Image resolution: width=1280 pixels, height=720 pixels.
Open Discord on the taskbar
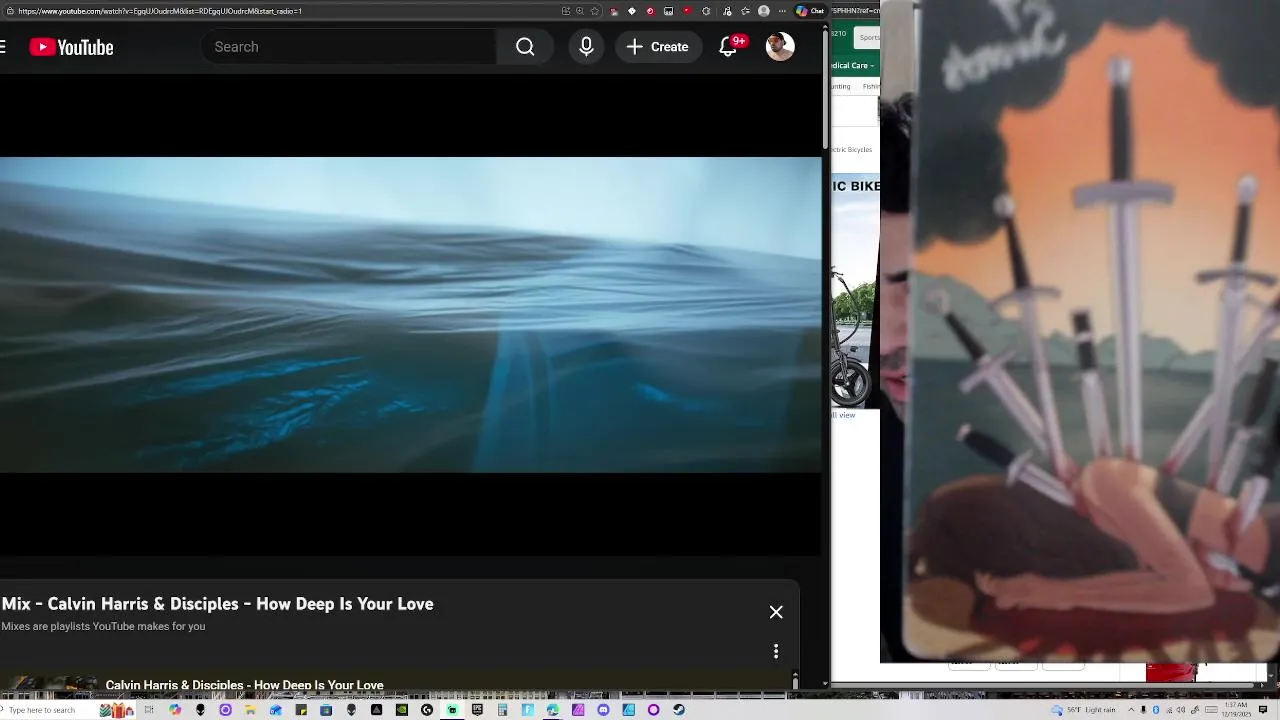pyautogui.click(x=603, y=710)
